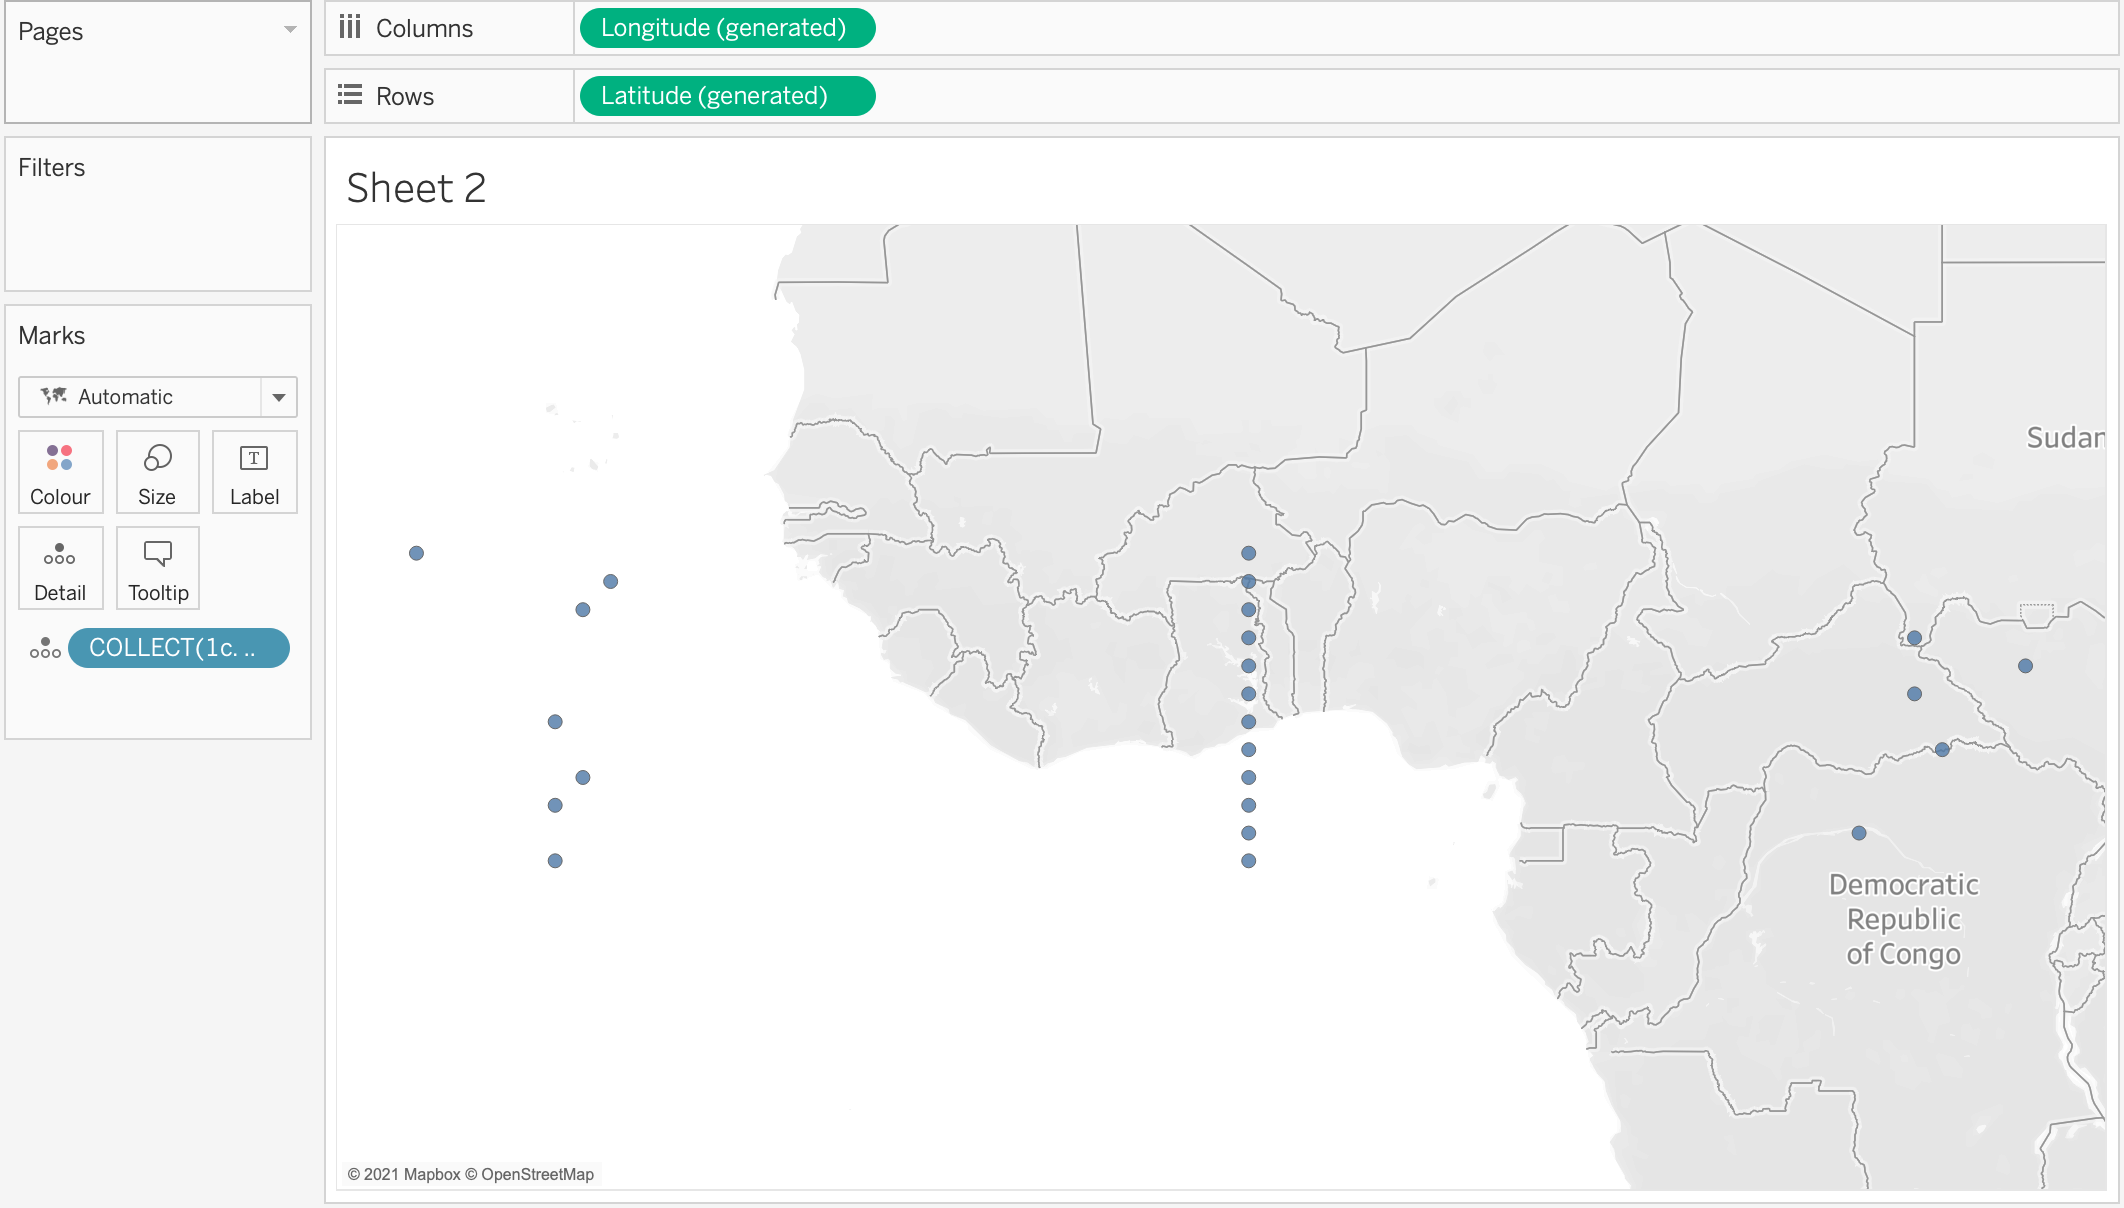
Task: Open the Size marks card
Action: 157,472
